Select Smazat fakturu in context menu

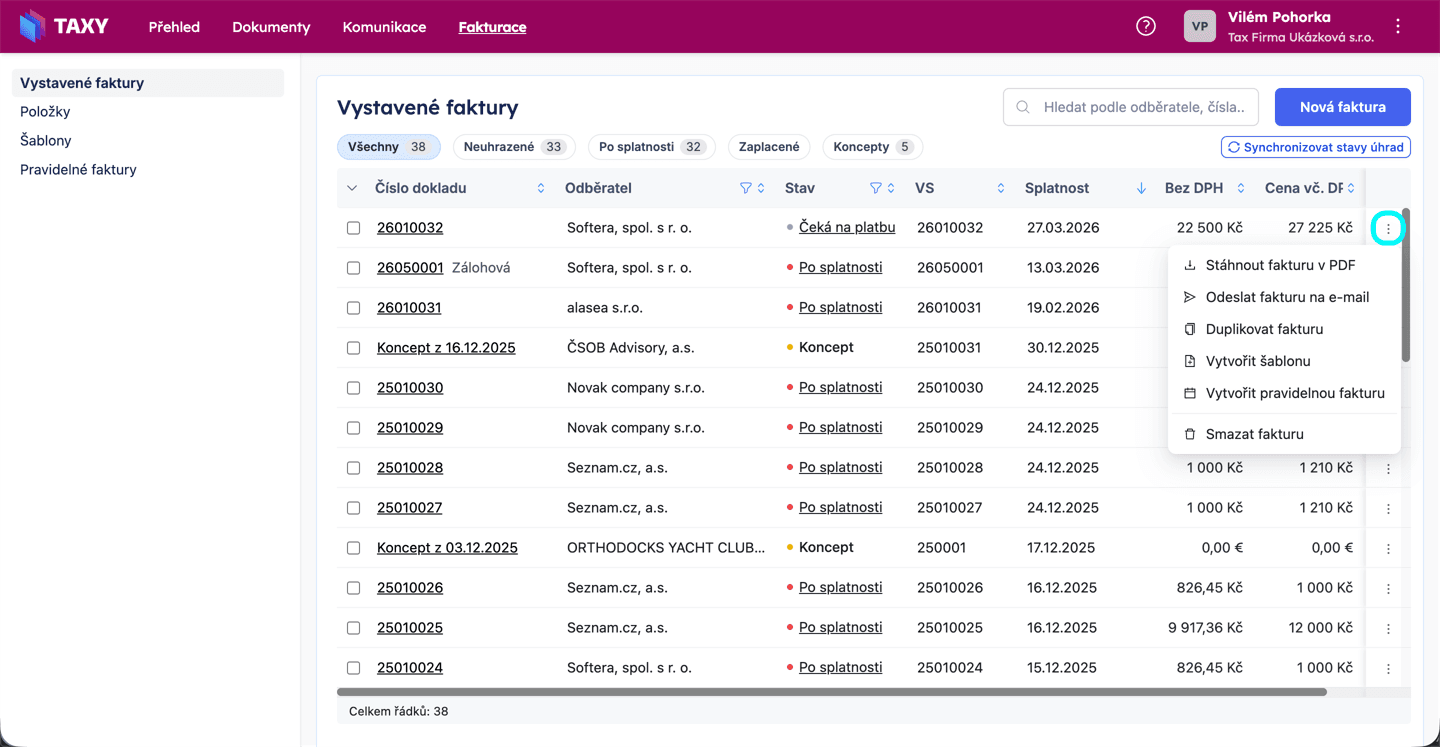click(x=1254, y=434)
